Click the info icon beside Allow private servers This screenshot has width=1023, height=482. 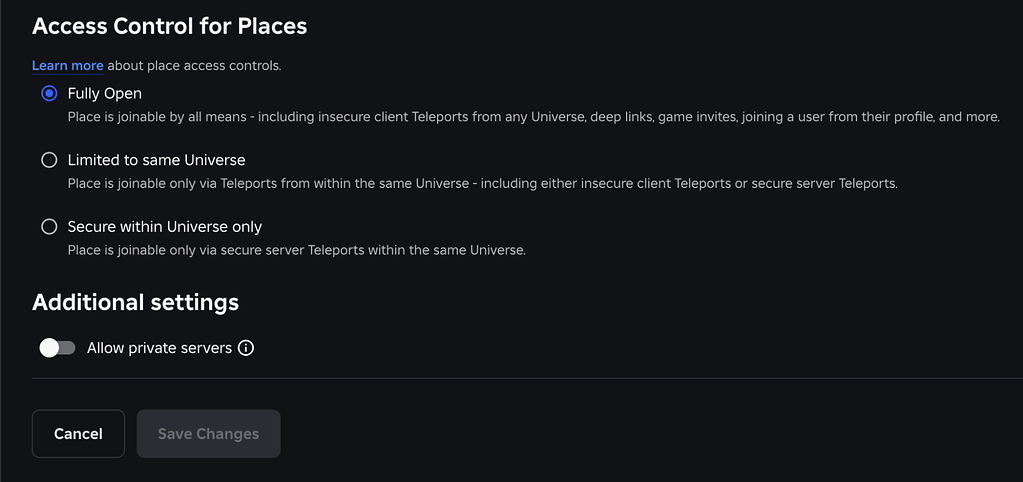coord(246,348)
